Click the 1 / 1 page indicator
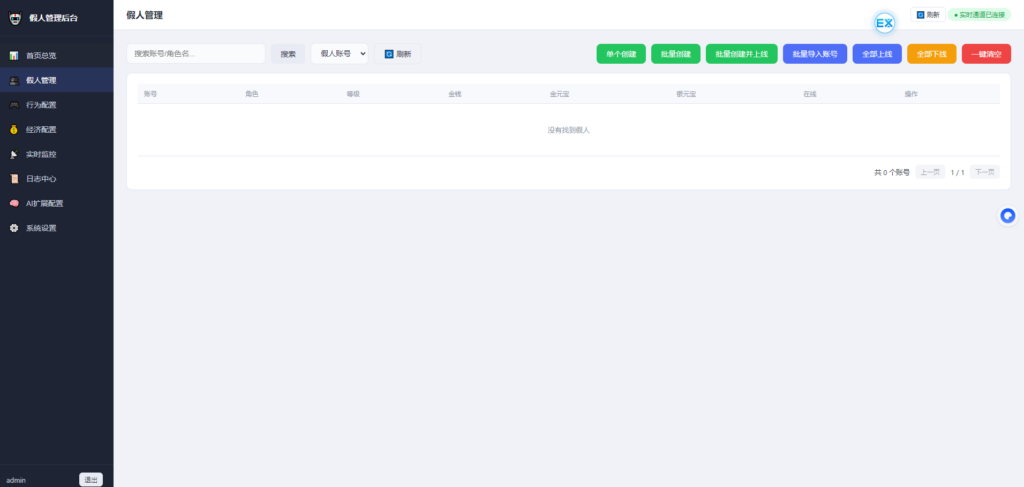The height and width of the screenshot is (487, 1024). point(957,172)
